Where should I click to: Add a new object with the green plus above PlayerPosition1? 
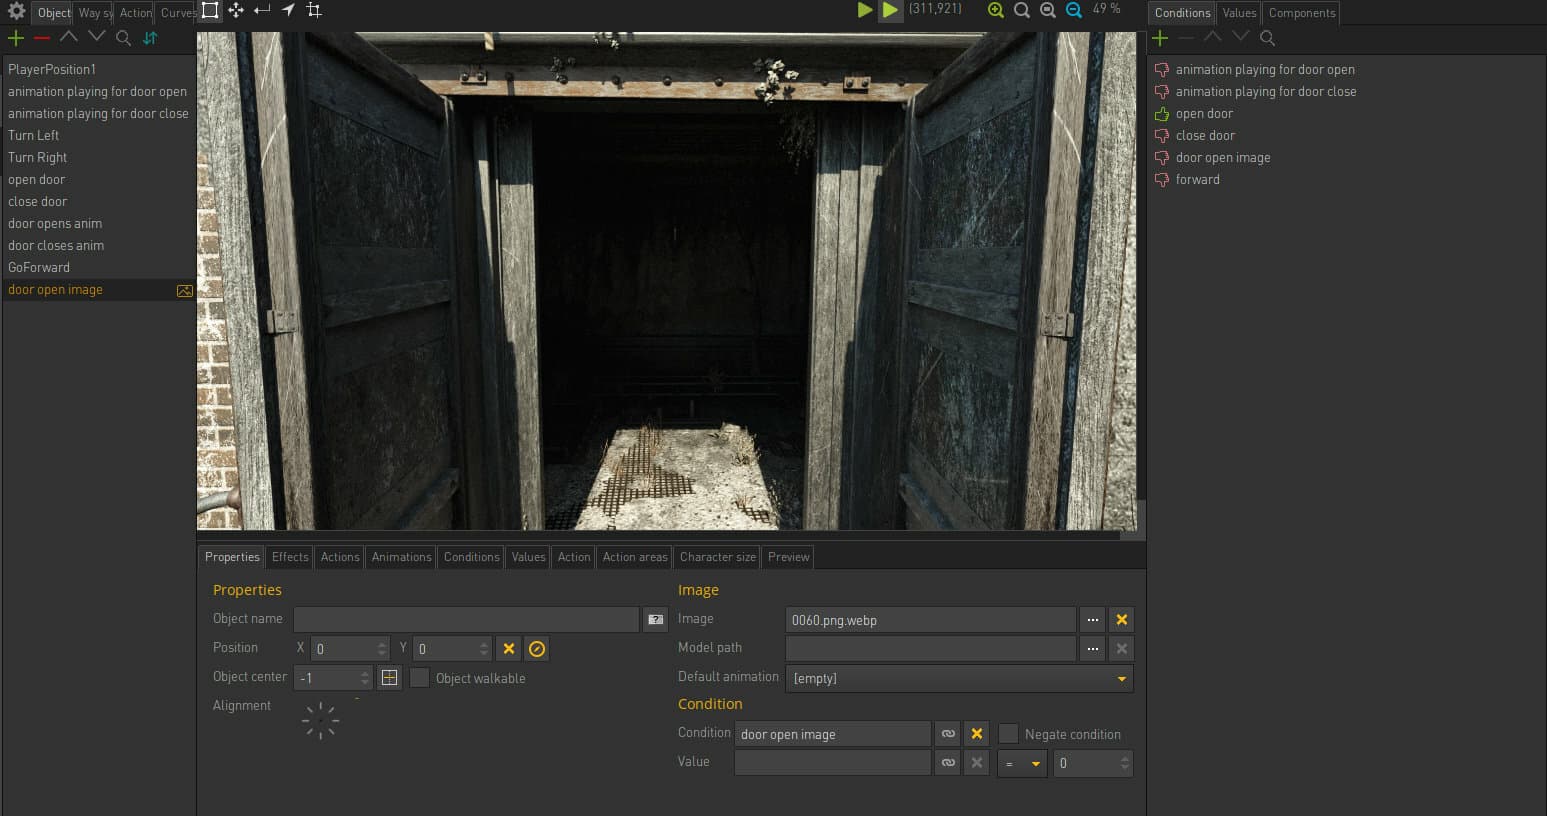(x=16, y=38)
